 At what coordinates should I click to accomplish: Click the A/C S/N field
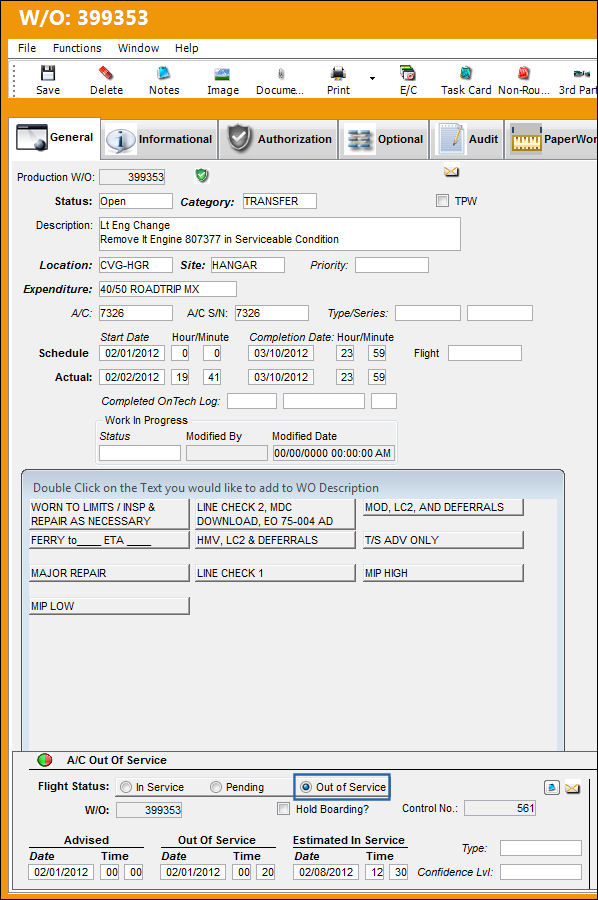[271, 313]
